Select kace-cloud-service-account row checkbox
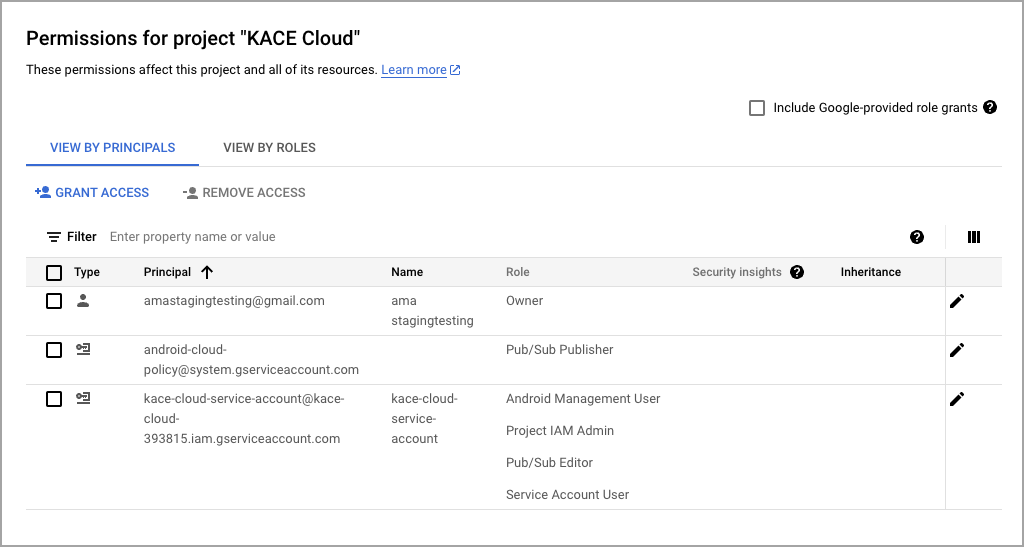 tap(54, 399)
